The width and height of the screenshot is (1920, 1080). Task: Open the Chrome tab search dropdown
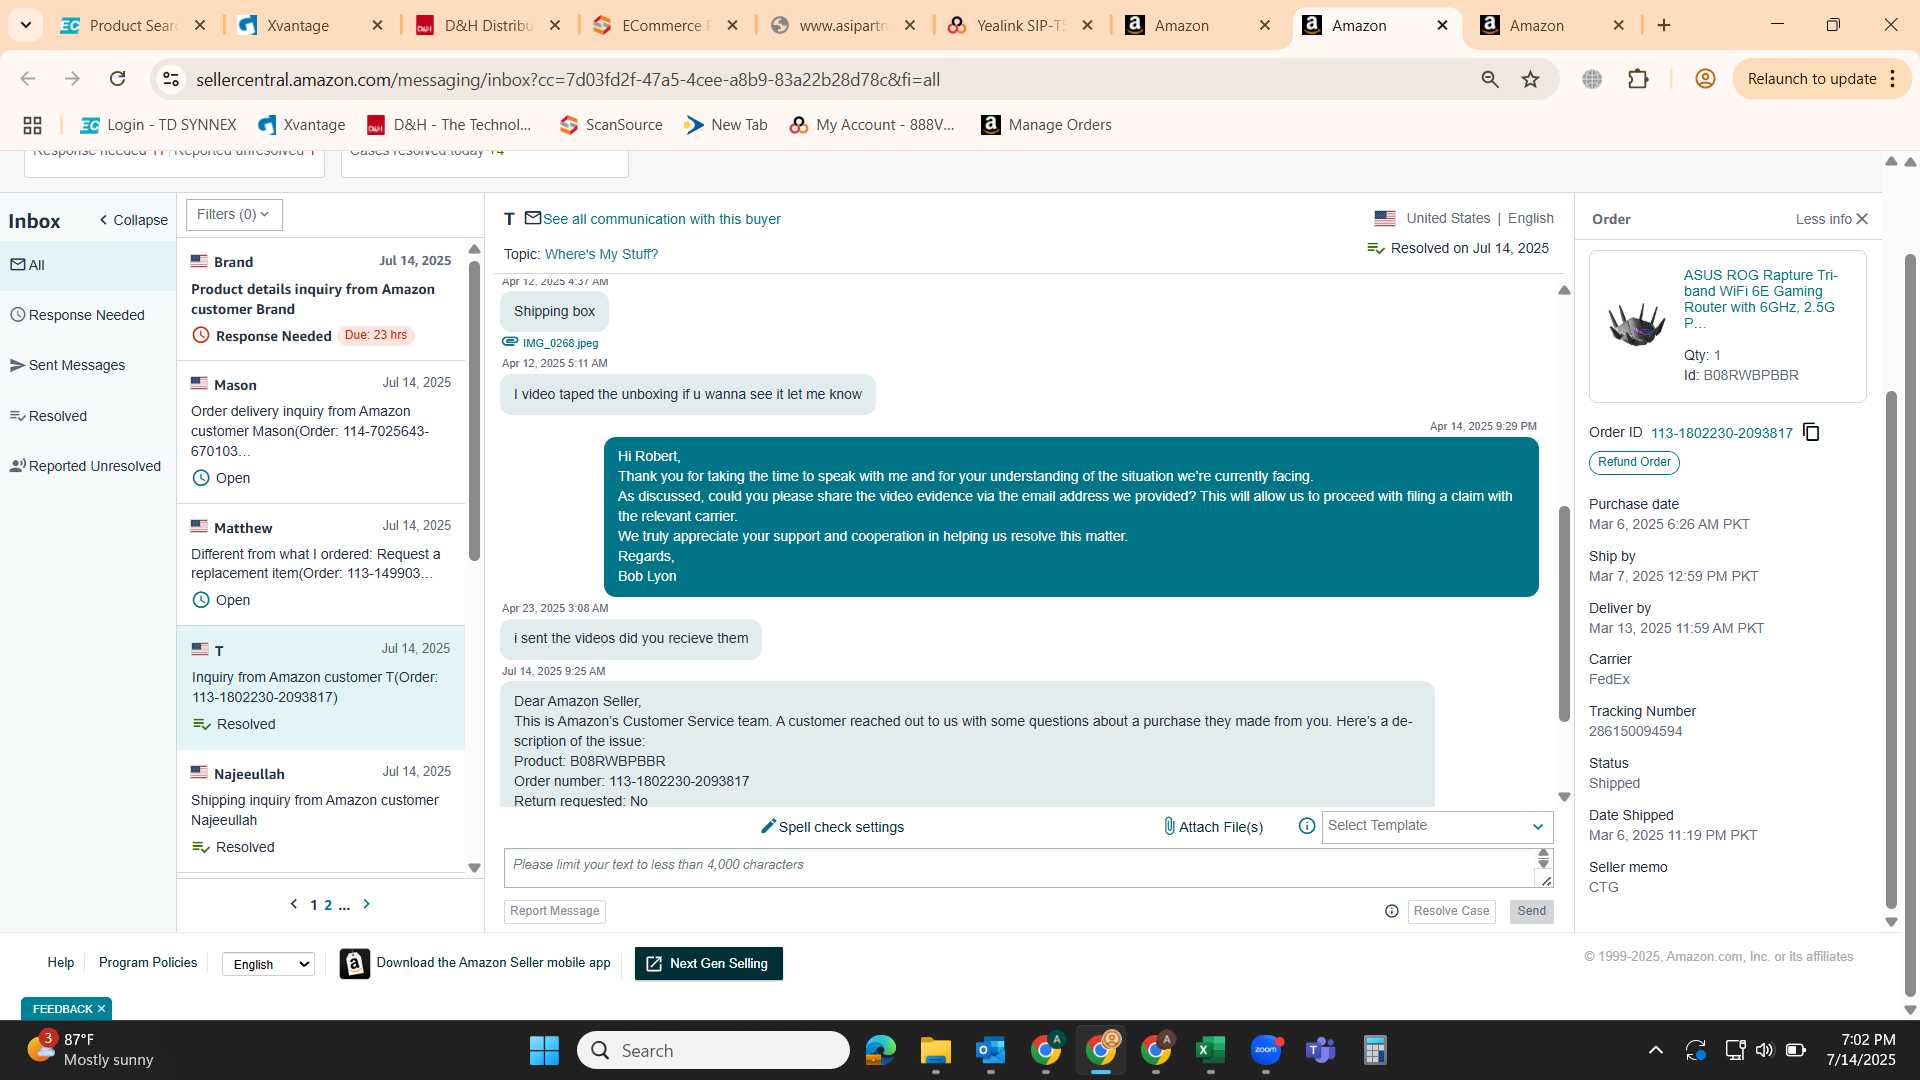(25, 25)
